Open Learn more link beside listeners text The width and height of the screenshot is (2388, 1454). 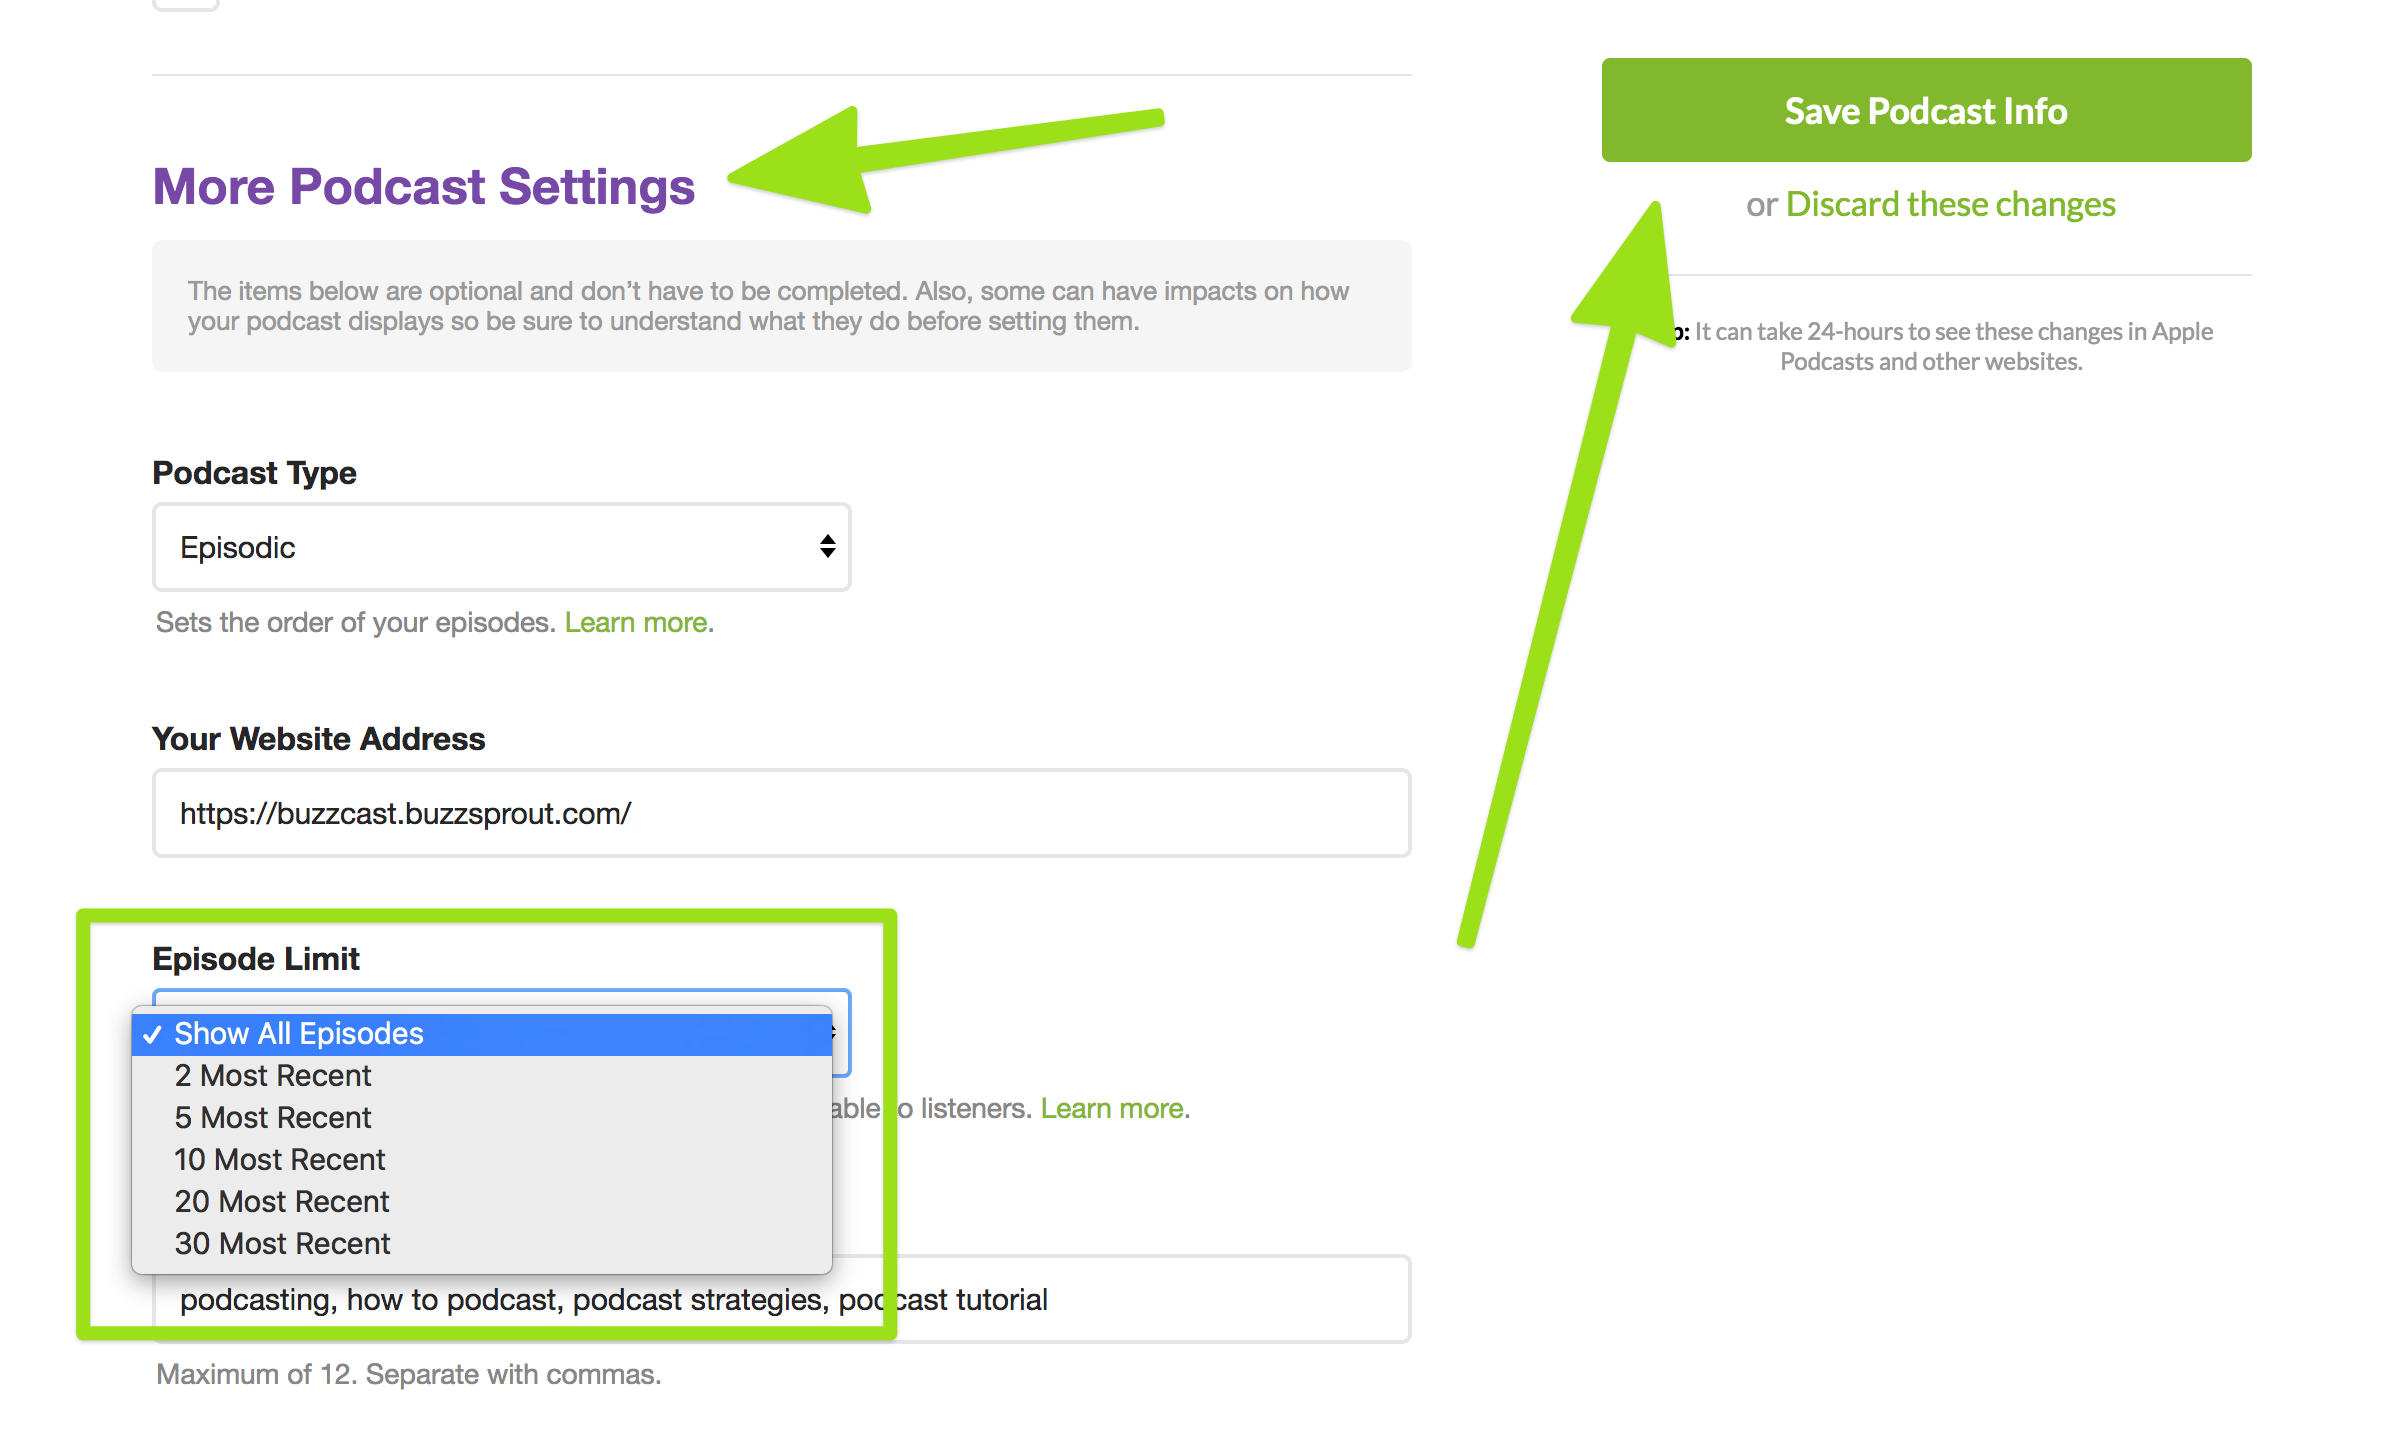click(1112, 1109)
